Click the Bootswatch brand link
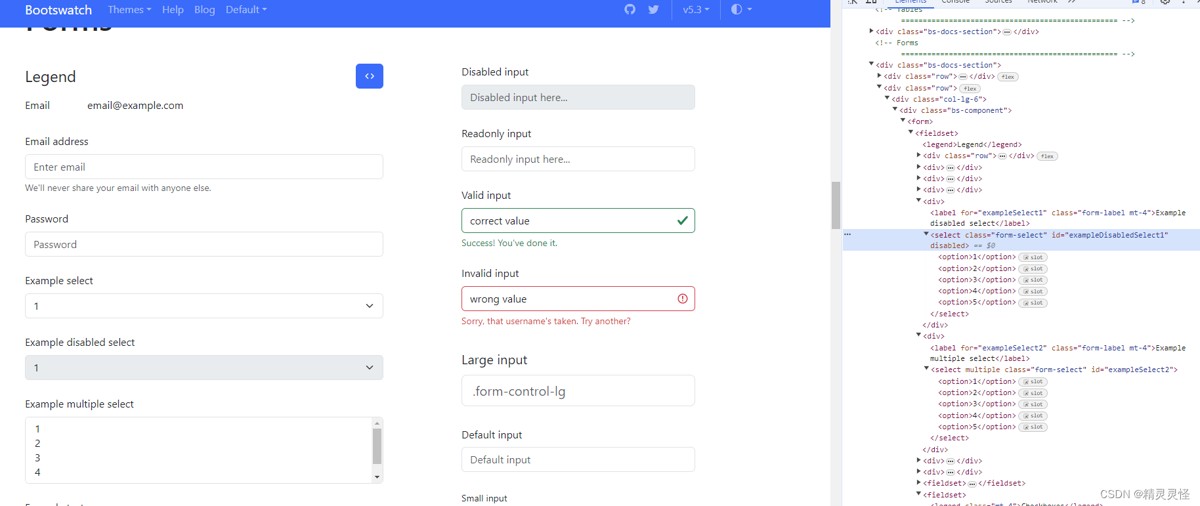This screenshot has height=506, width=1200. pos(58,10)
